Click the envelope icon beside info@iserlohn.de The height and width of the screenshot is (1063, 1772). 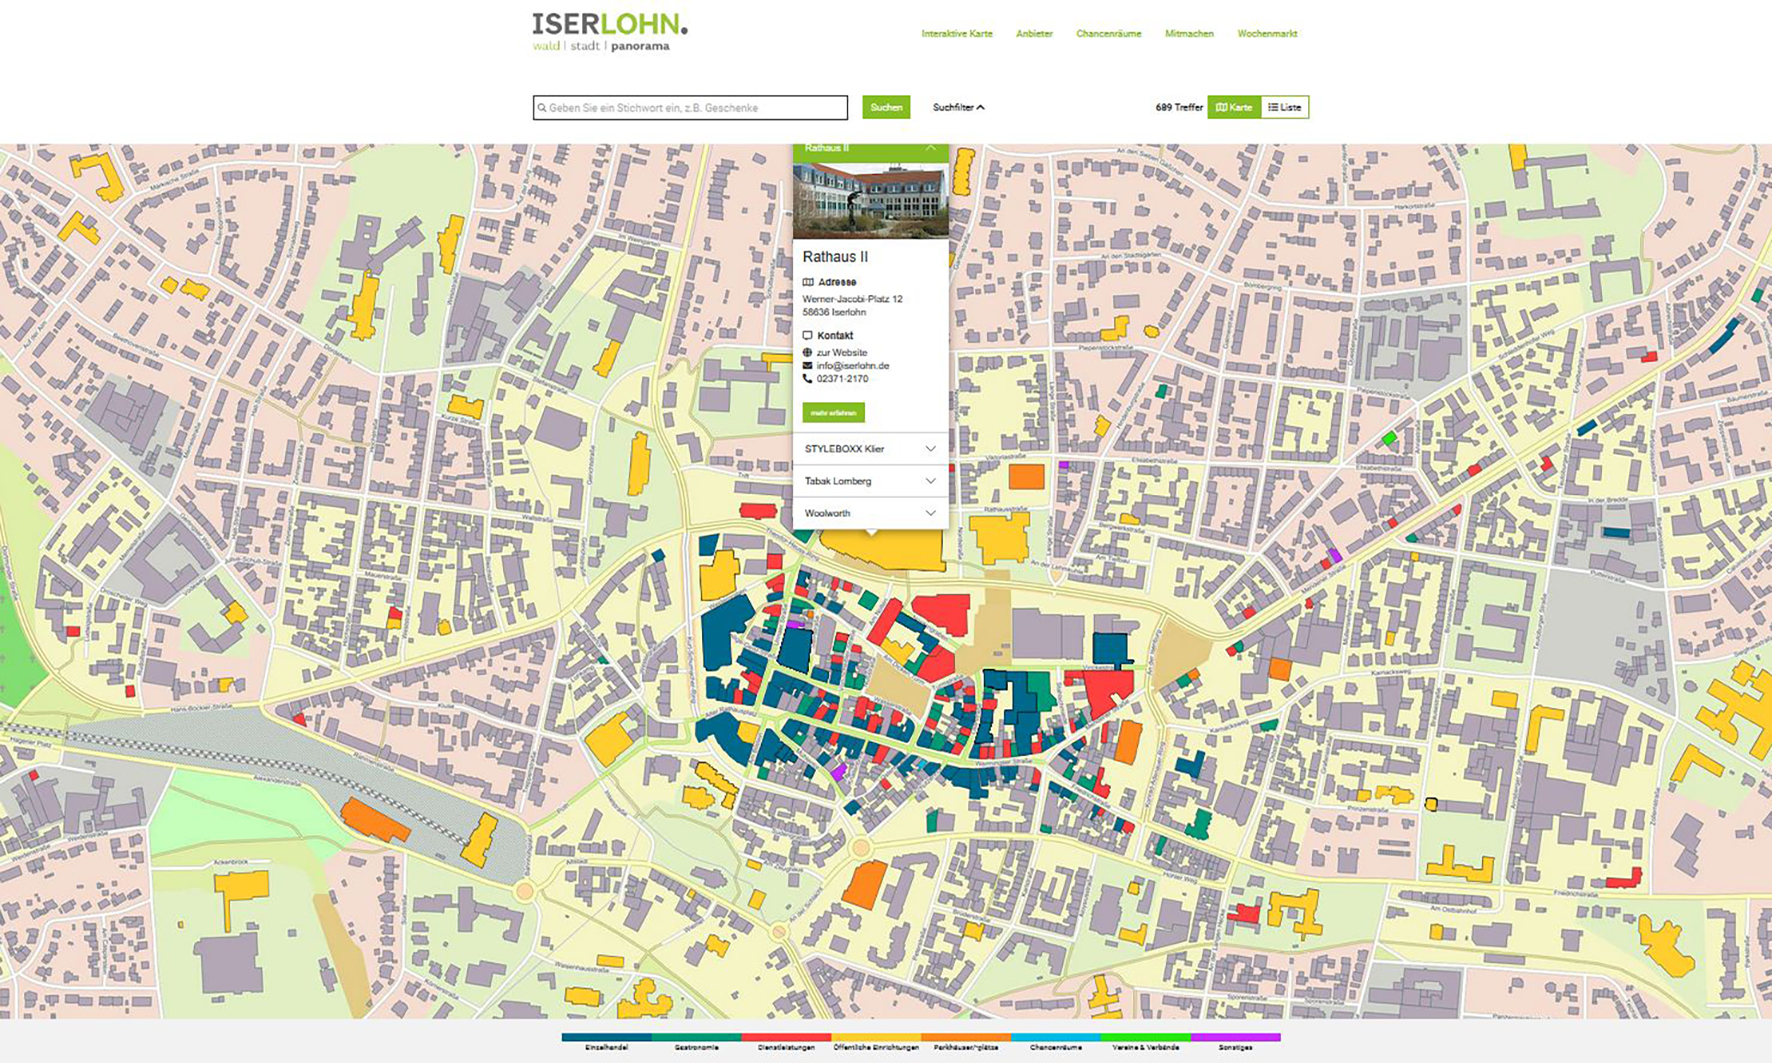808,366
